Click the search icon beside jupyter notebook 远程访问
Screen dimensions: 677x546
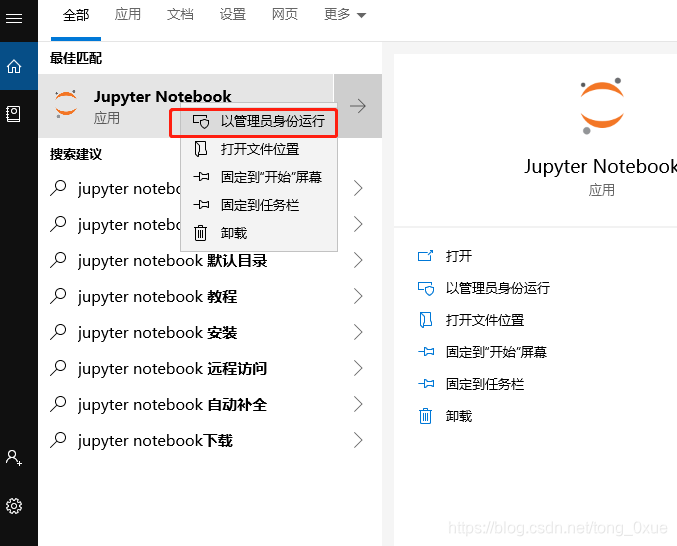click(58, 368)
